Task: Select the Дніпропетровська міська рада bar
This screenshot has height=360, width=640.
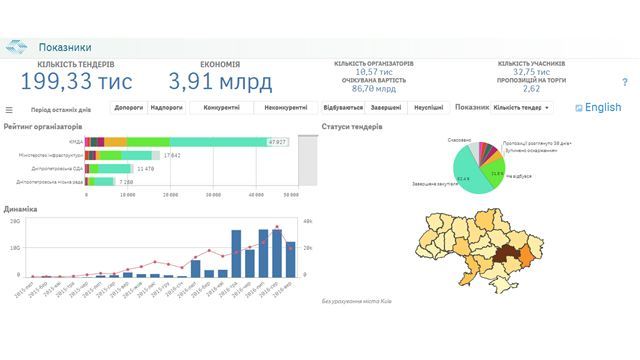Action: coord(100,182)
